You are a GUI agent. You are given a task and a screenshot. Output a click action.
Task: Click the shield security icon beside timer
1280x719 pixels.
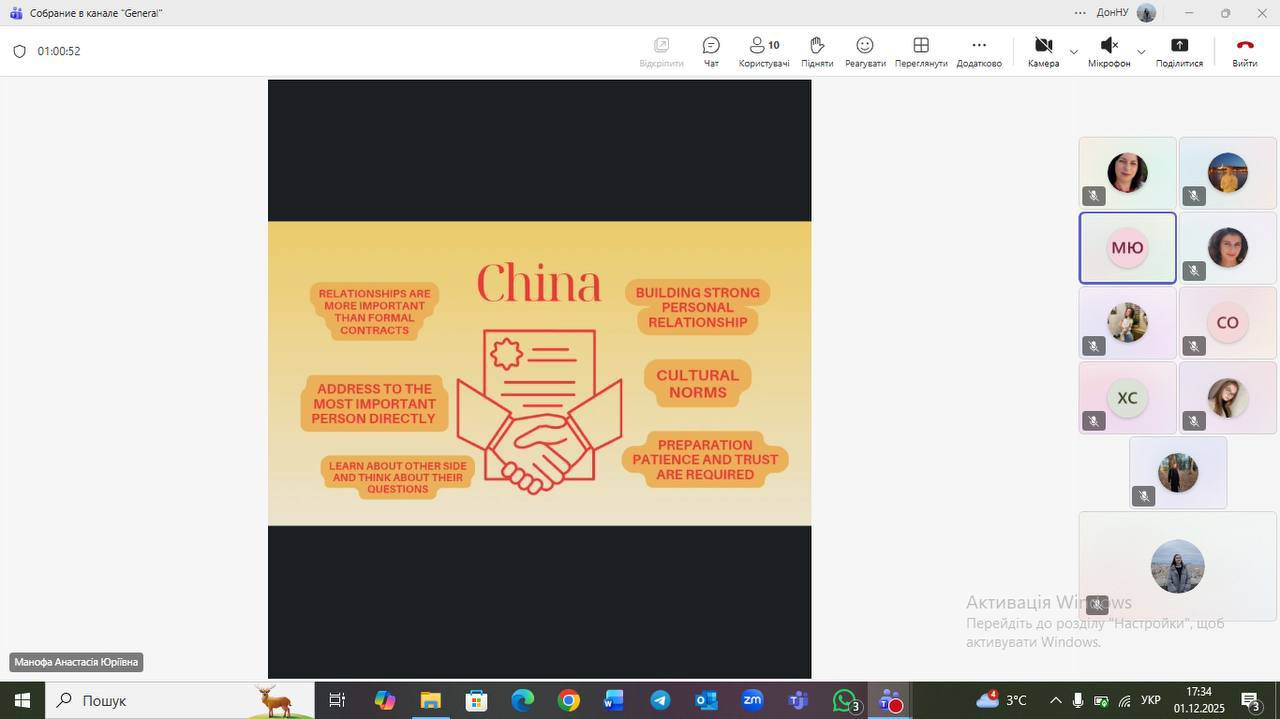pyautogui.click(x=19, y=51)
